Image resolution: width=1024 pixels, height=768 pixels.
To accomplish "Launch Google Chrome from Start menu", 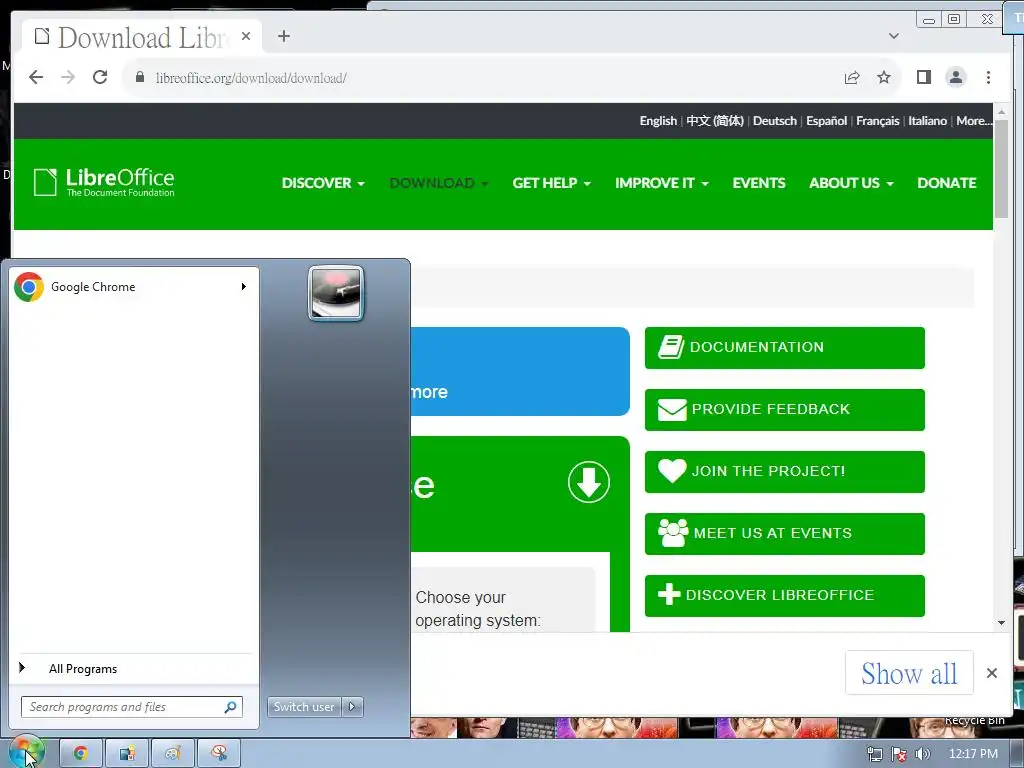I will pos(133,287).
